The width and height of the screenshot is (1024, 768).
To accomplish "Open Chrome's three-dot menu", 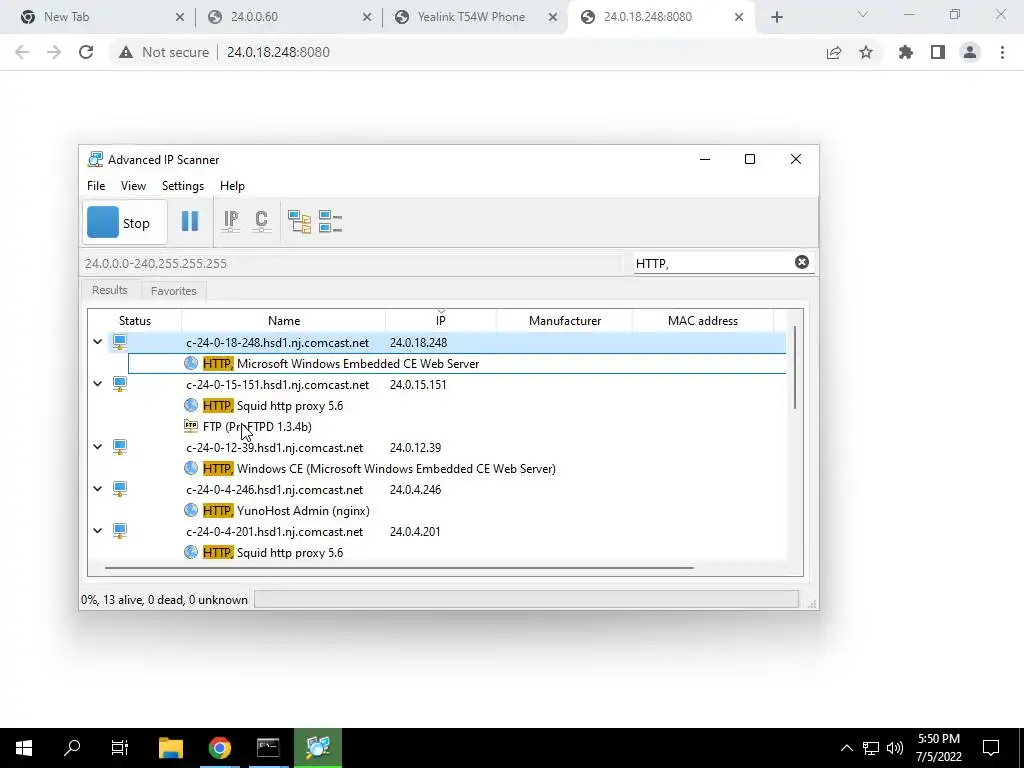I will click(1002, 52).
